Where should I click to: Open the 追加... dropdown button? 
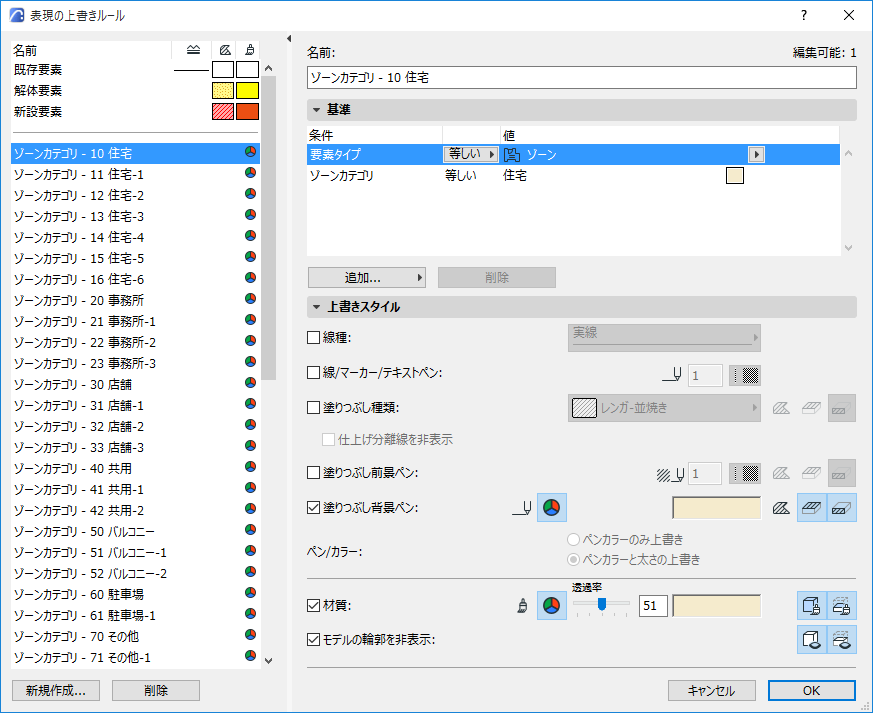pyautogui.click(x=367, y=277)
